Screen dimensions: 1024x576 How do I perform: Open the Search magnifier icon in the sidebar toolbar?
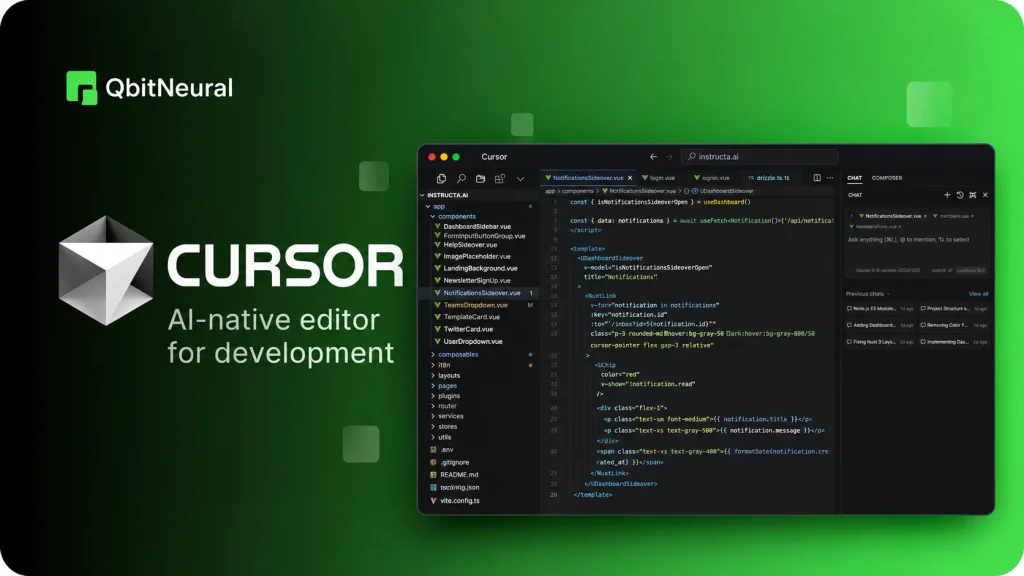point(461,178)
